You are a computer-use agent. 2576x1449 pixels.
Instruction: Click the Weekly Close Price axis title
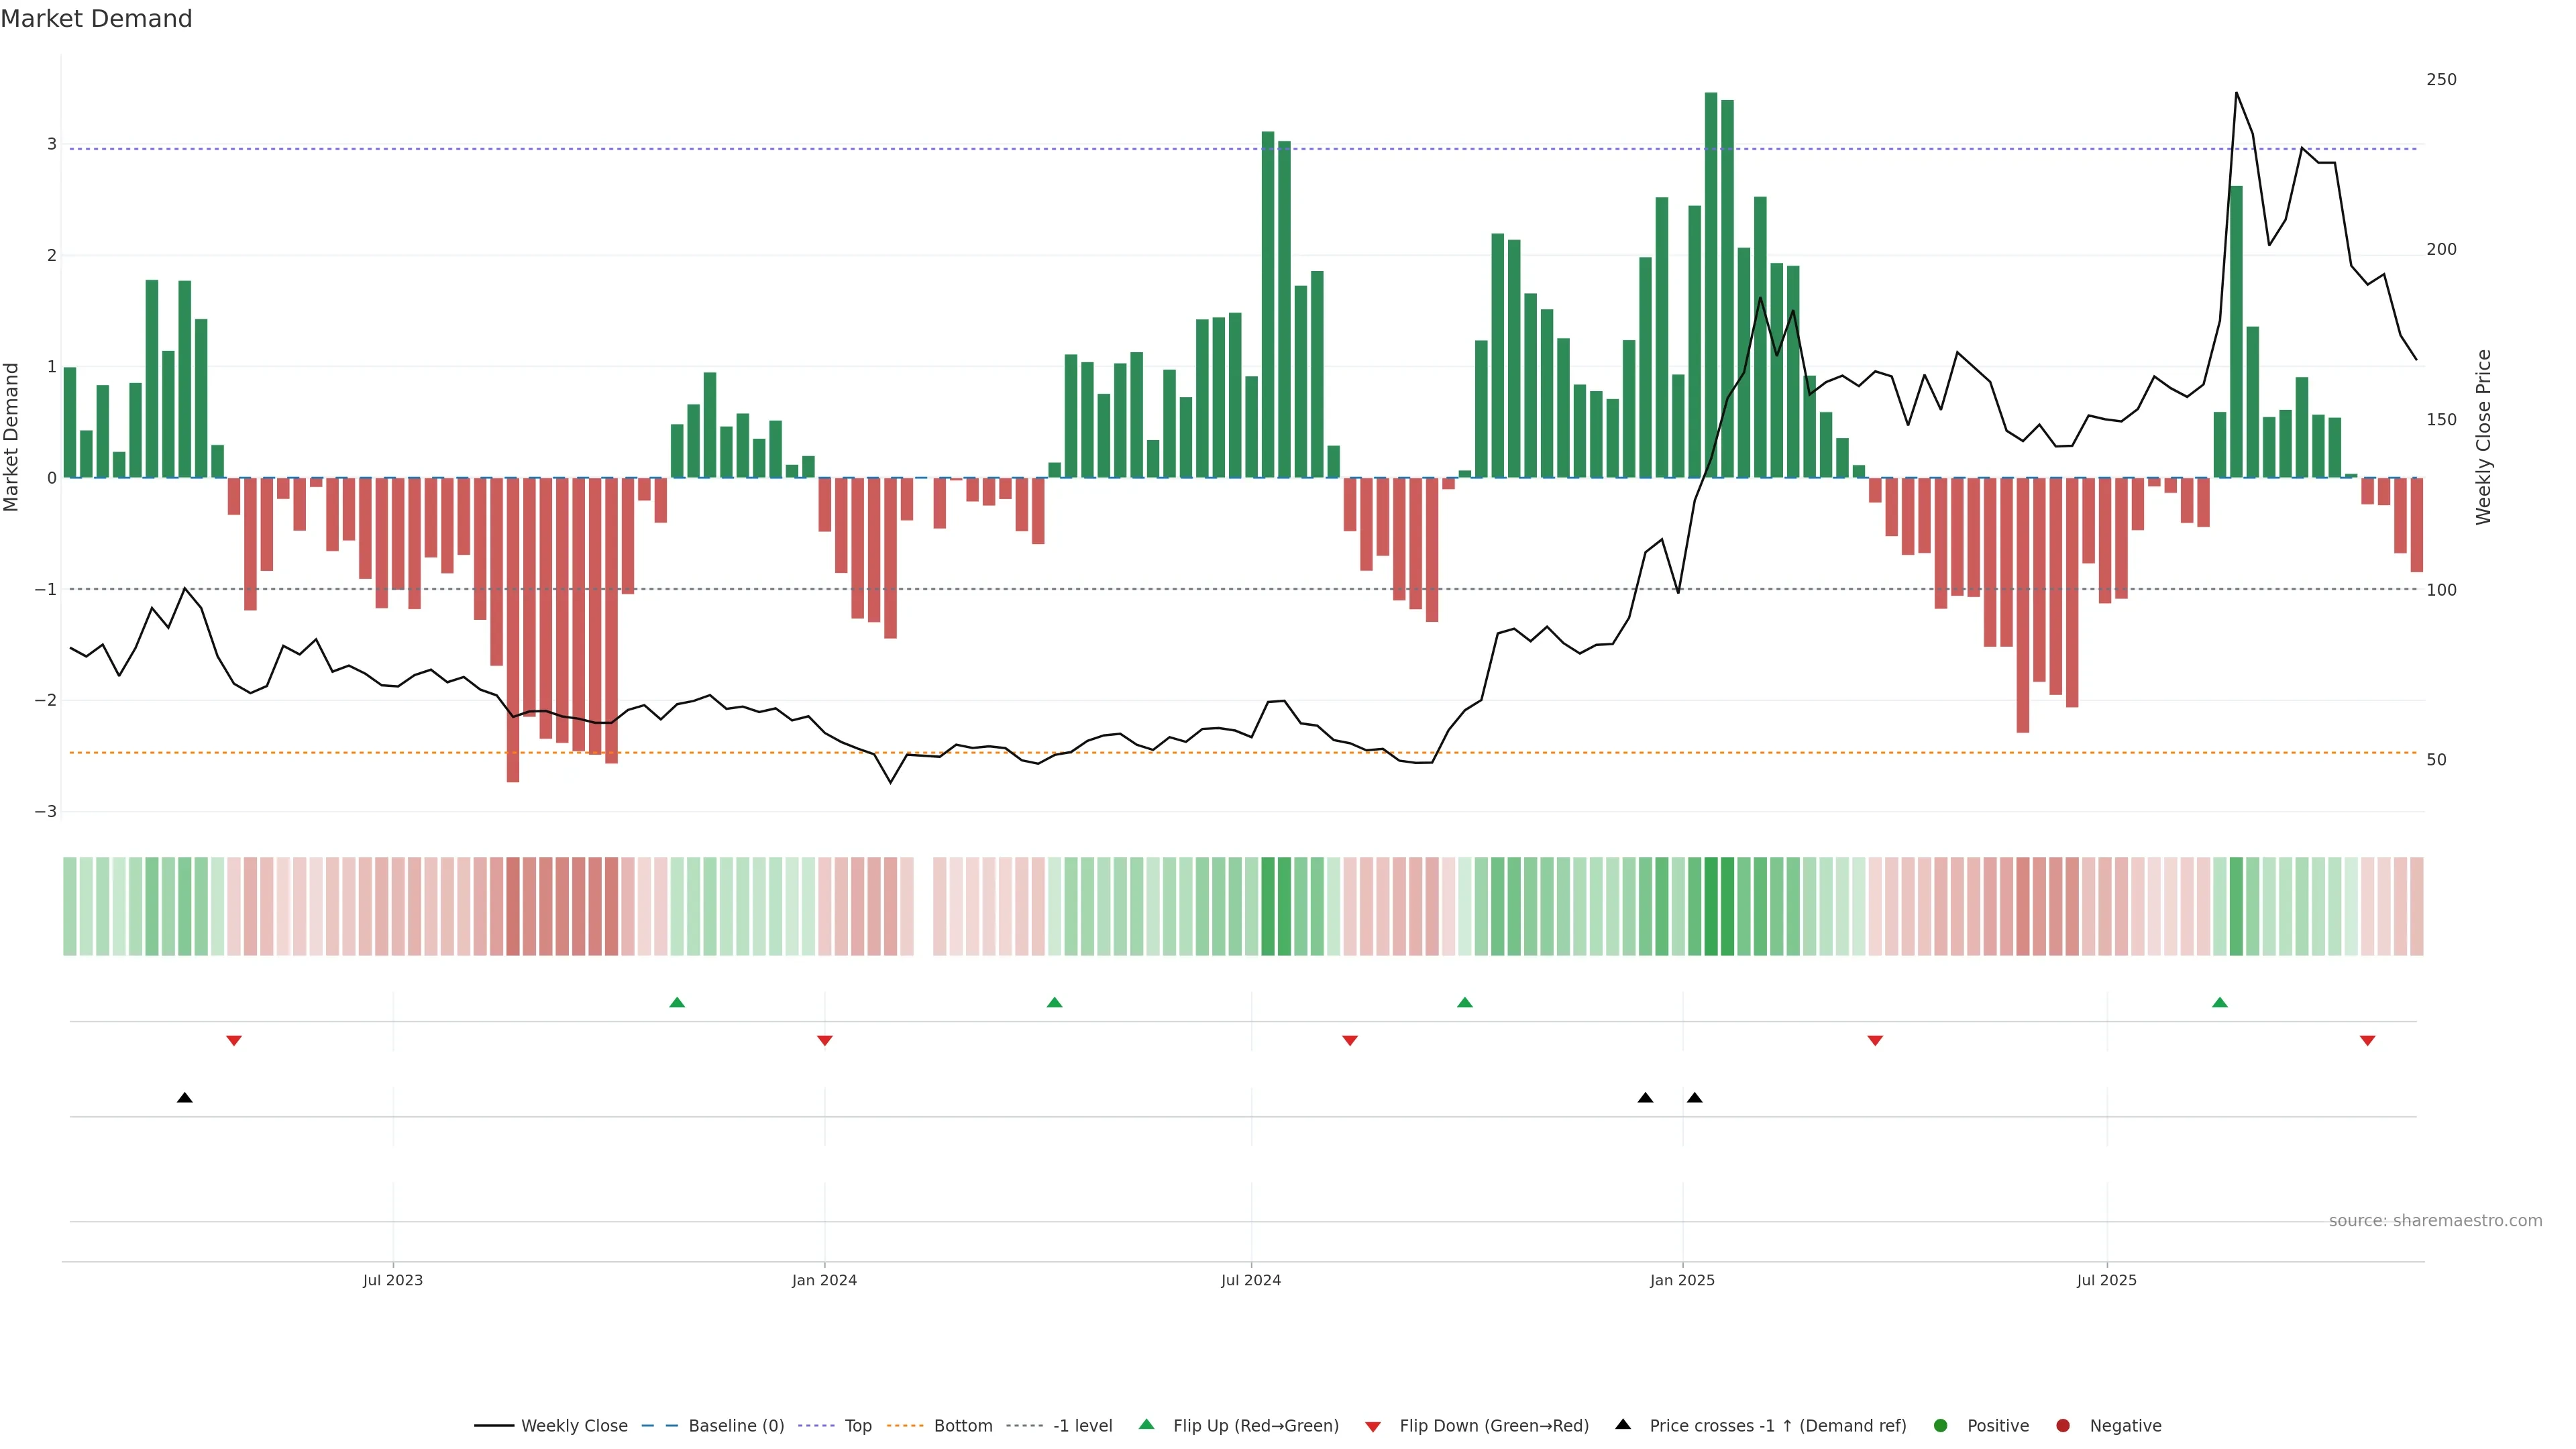click(x=2484, y=437)
